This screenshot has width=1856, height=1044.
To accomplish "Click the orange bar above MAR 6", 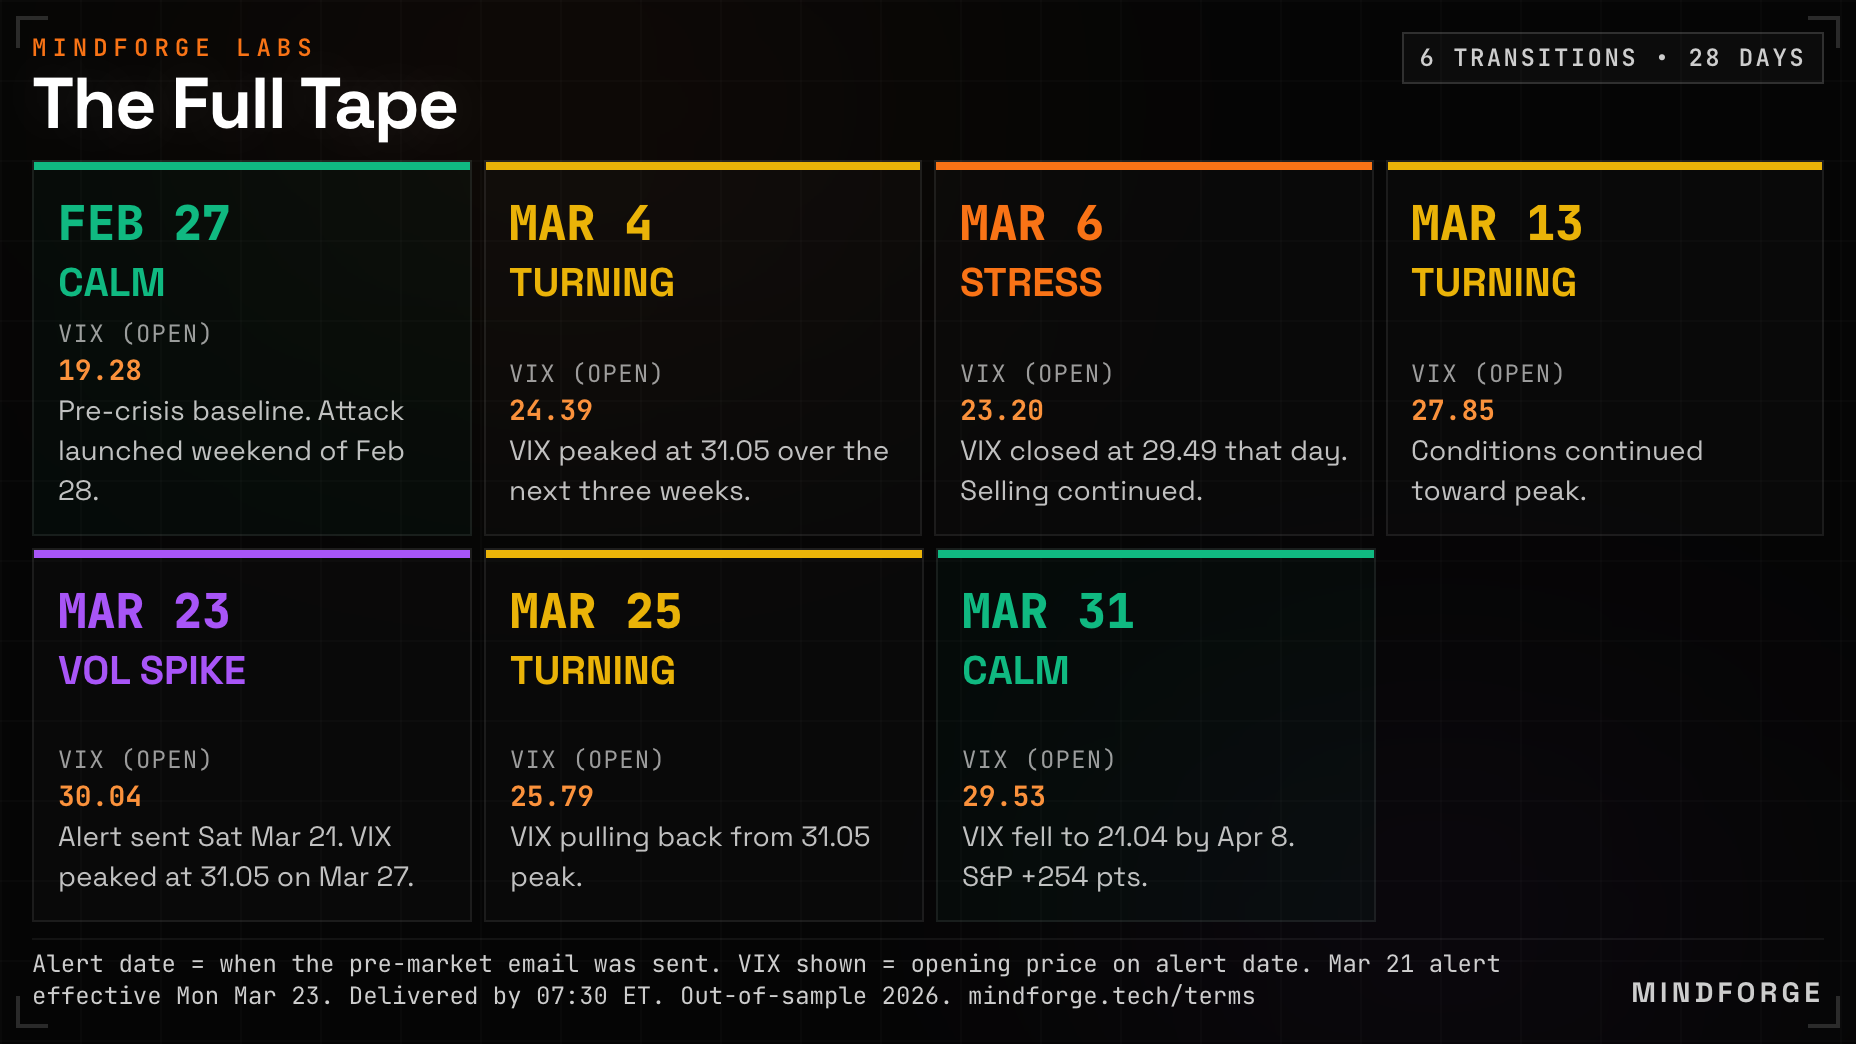I will [1154, 166].
